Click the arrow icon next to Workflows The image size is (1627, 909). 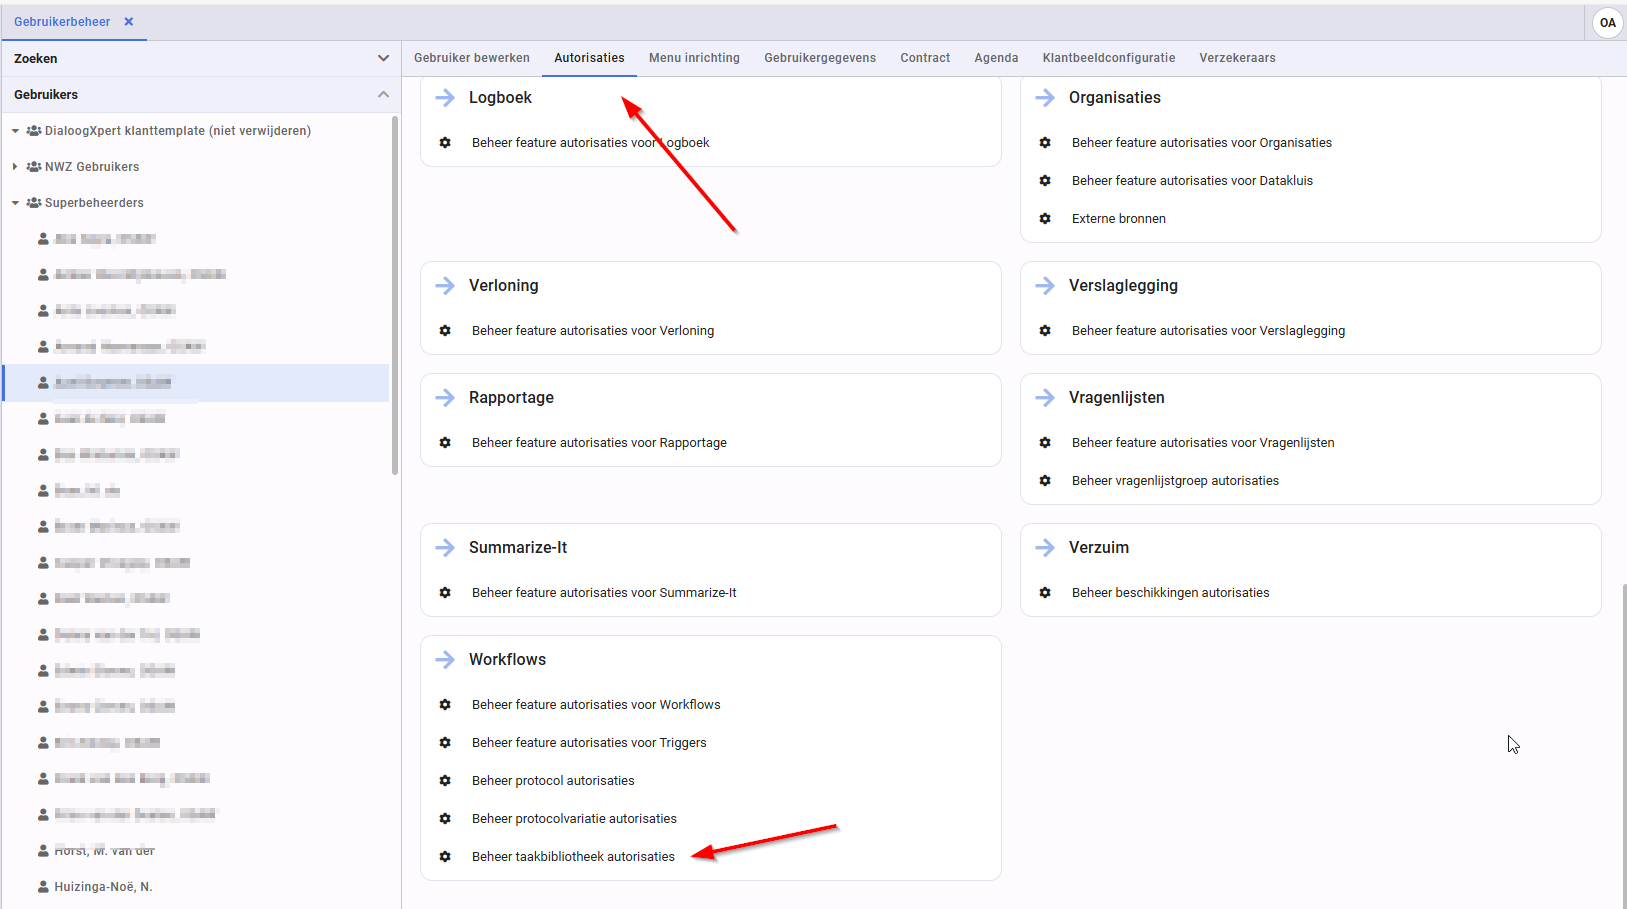445,659
